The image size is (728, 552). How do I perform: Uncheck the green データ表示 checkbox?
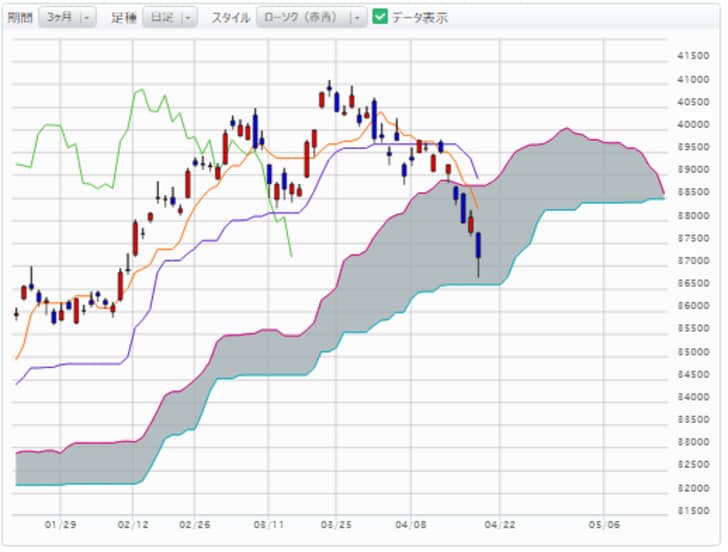tap(380, 17)
